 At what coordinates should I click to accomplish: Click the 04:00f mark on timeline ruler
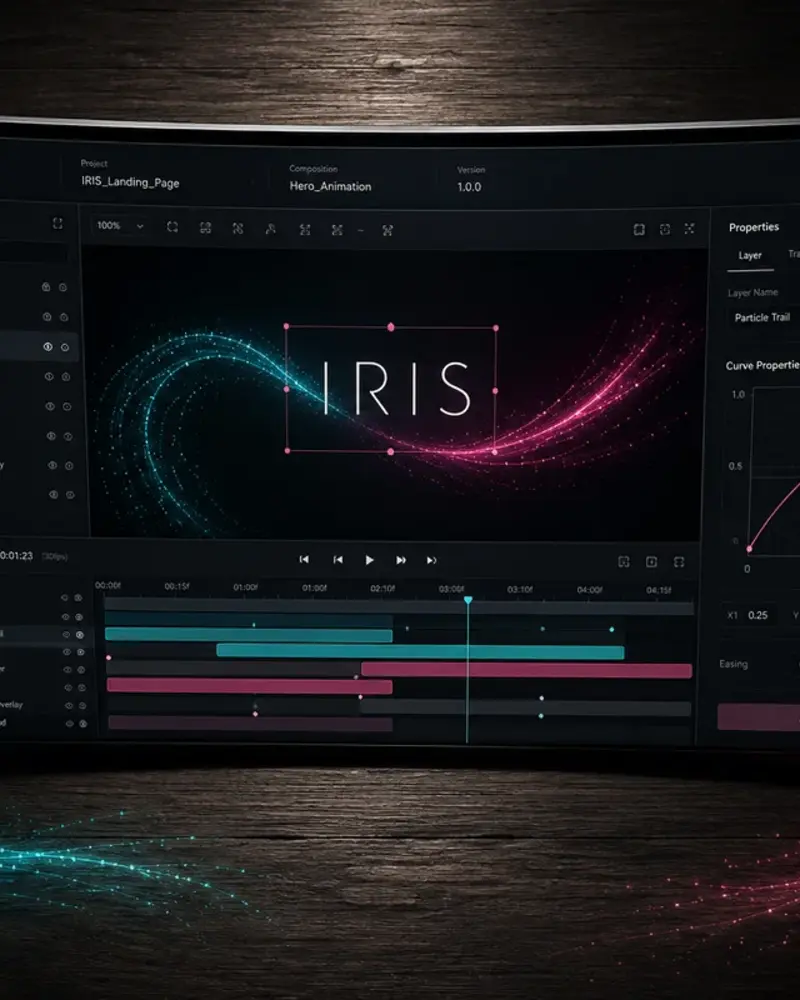coord(589,590)
